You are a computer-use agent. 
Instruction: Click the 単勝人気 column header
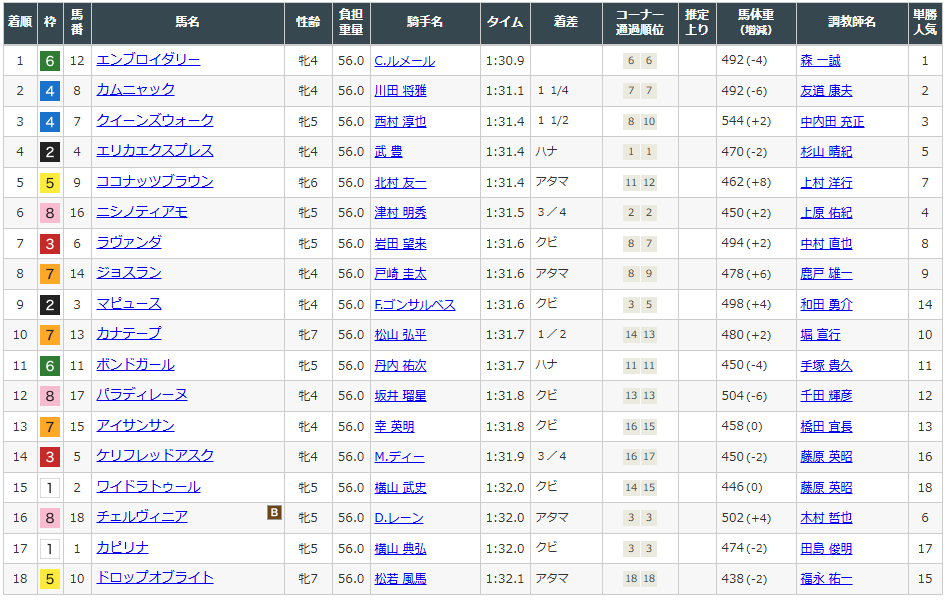click(x=925, y=22)
